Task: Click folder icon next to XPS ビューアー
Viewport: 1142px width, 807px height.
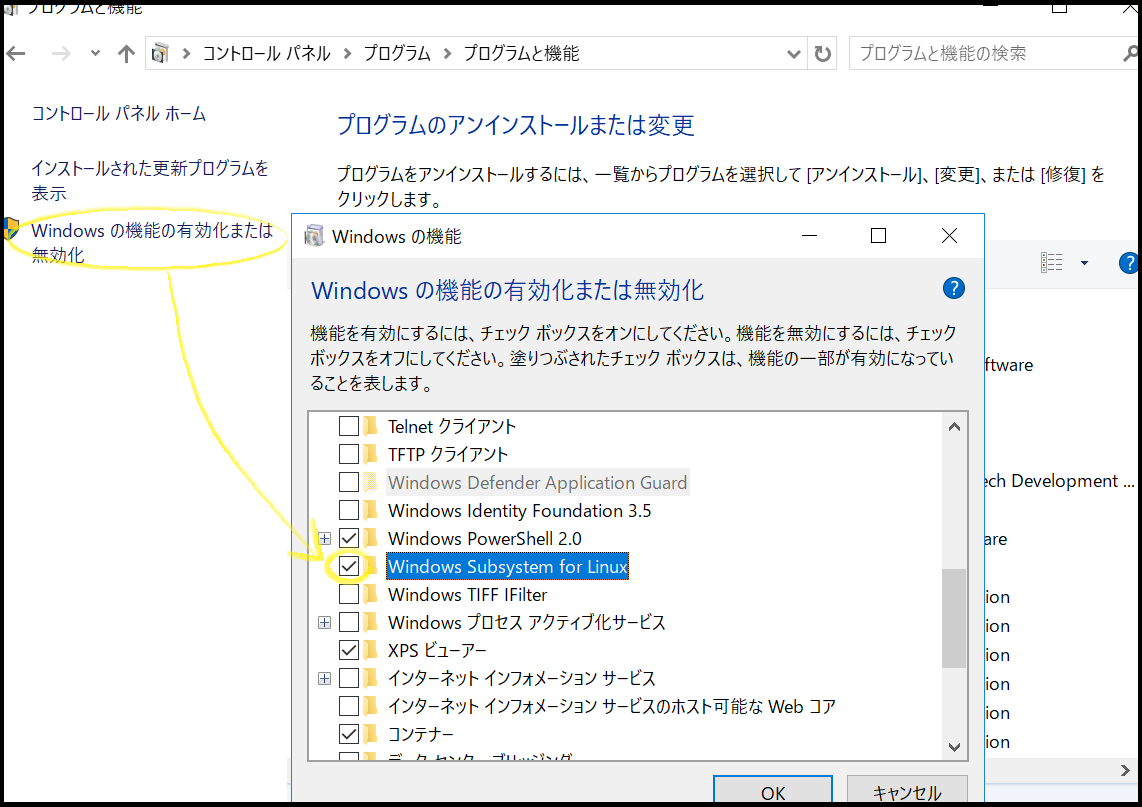Action: pyautogui.click(x=371, y=650)
